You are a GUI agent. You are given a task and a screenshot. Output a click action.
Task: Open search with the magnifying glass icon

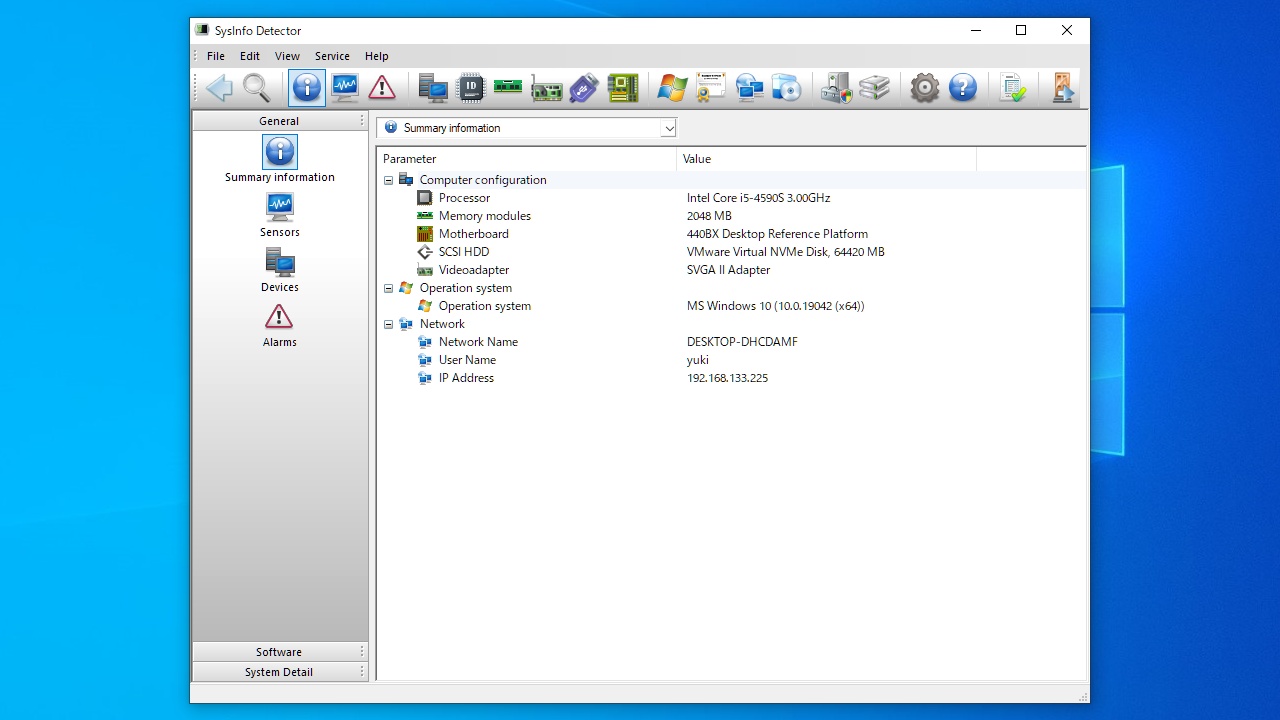257,88
